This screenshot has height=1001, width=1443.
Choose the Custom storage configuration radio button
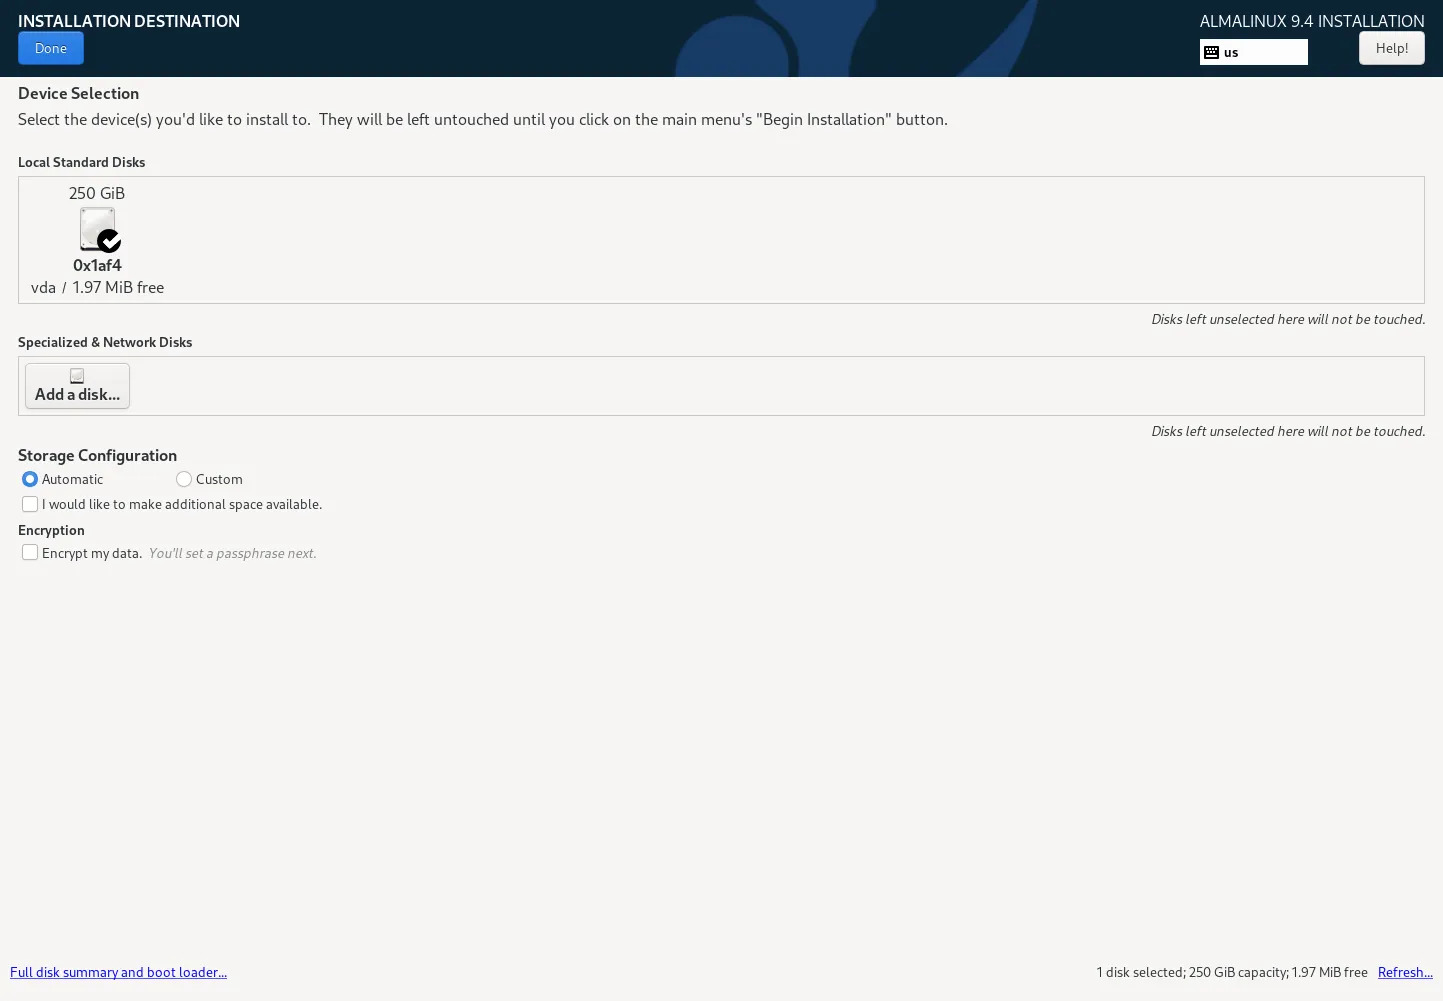tap(184, 479)
